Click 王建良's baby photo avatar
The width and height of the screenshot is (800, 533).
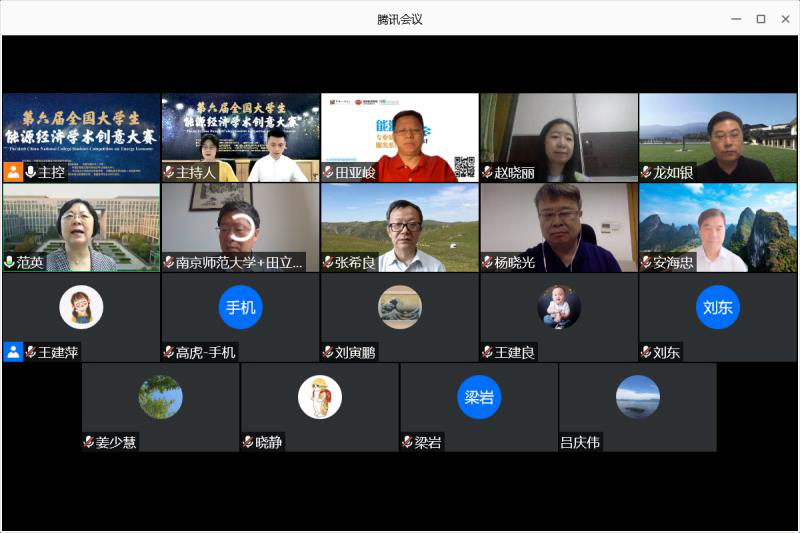point(558,307)
